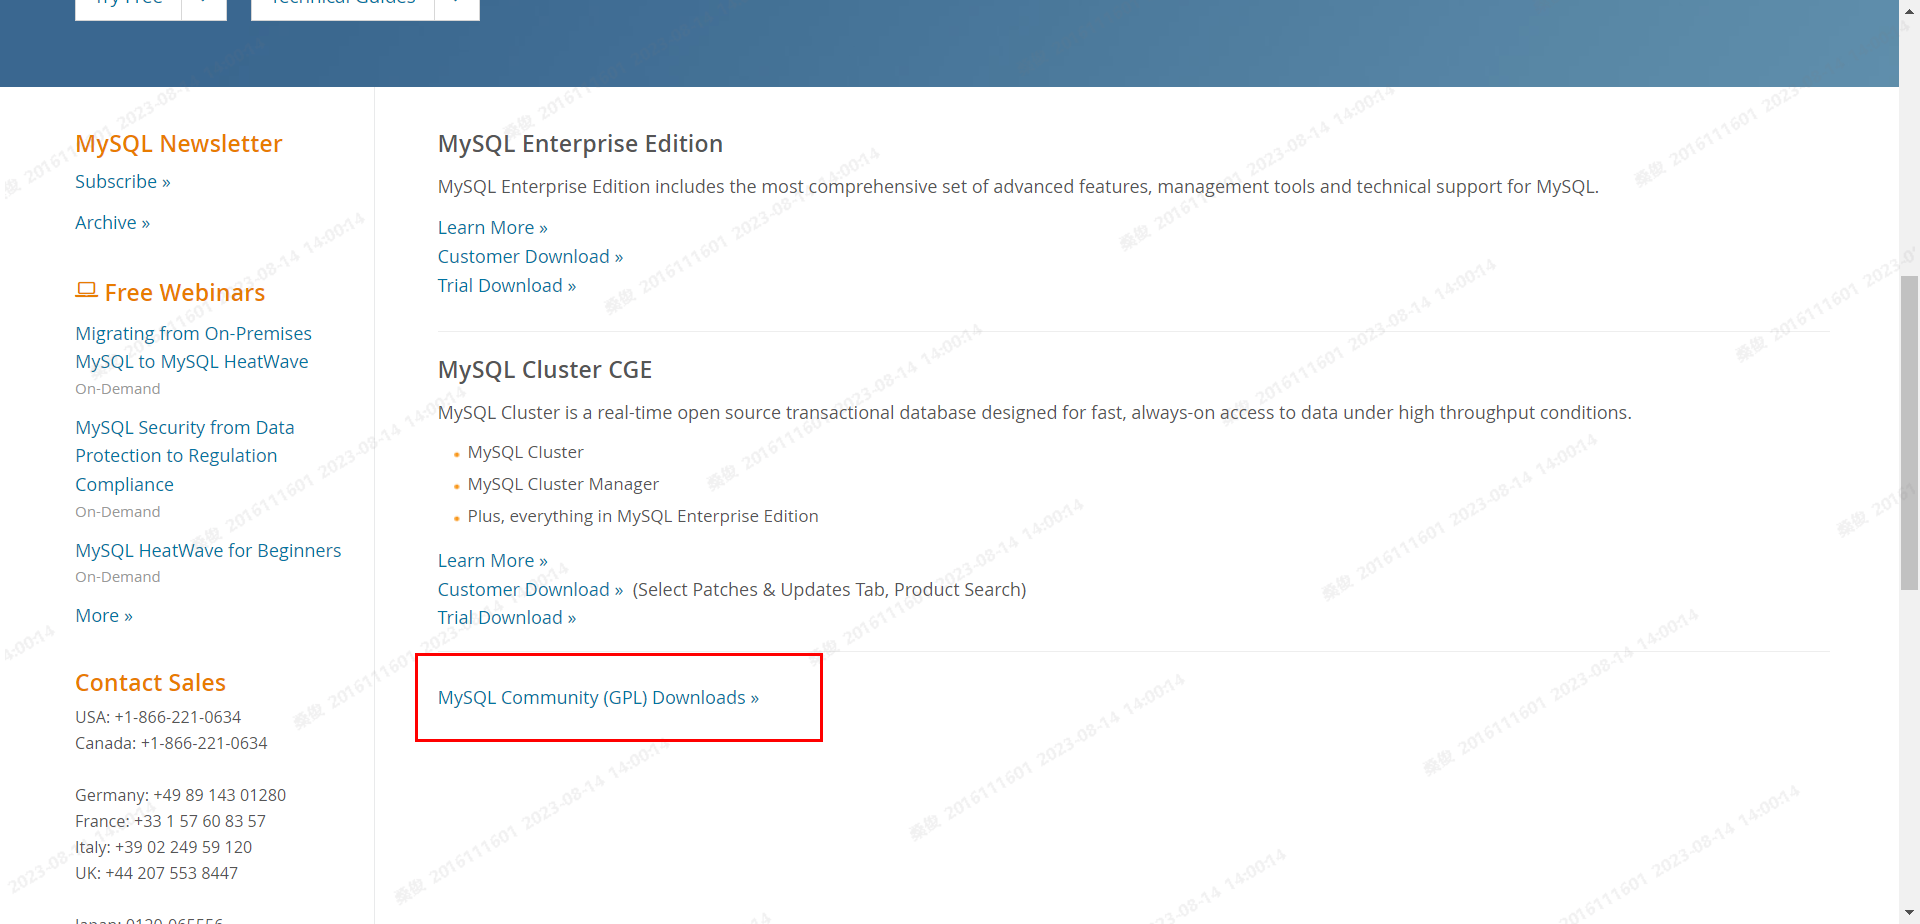Click Learn More under MySQL Cluster CGE
1920x924 pixels.
tap(493, 561)
